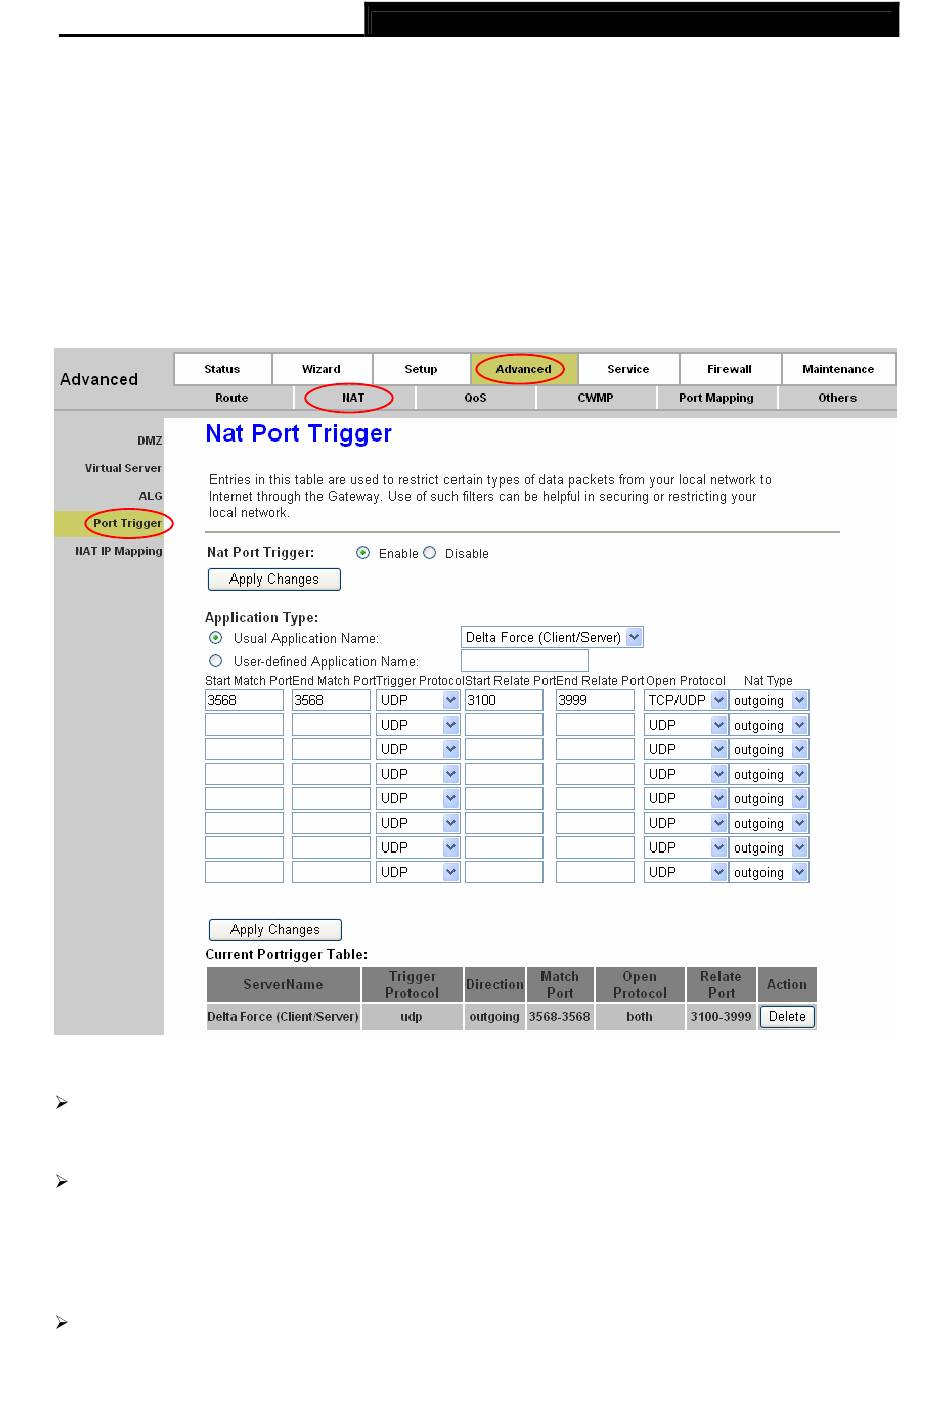
Task: Expand first row Nat Type outgoing dropdown
Action: 799,701
